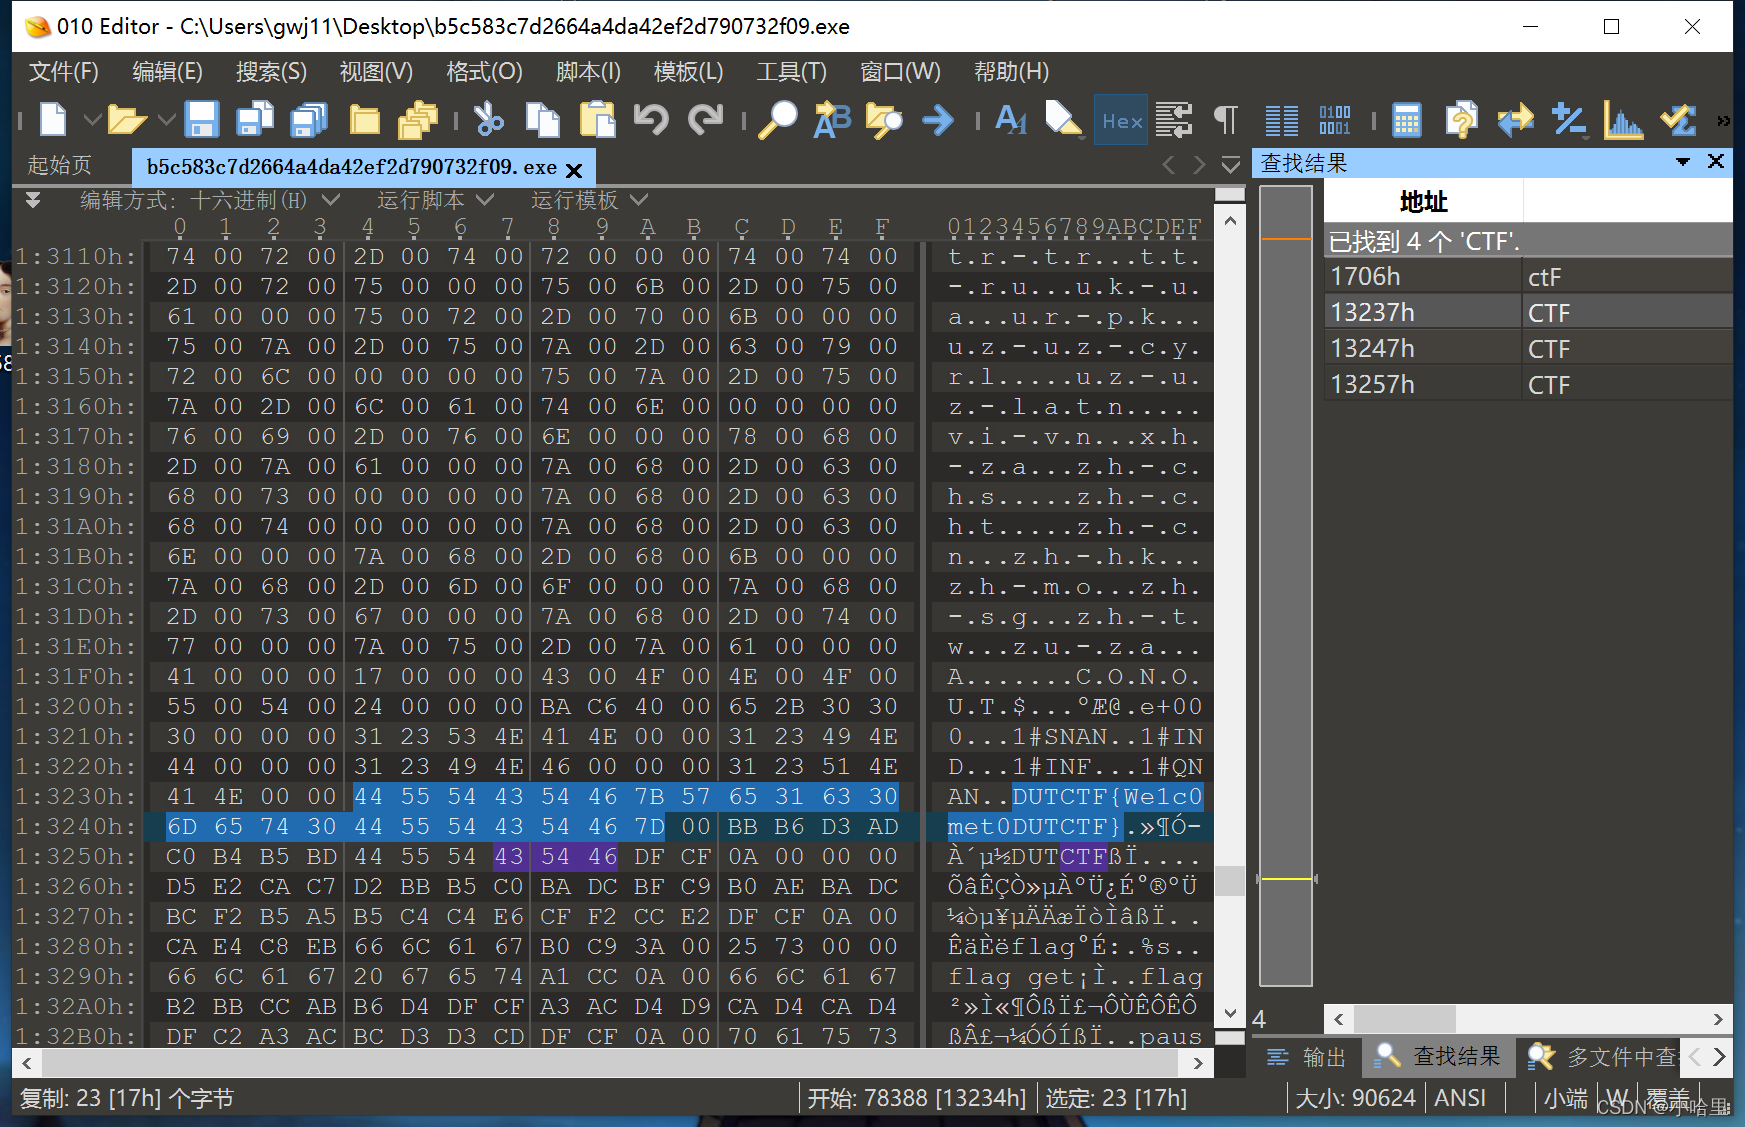
Task: Open the Calculator tool icon
Action: (x=1406, y=120)
